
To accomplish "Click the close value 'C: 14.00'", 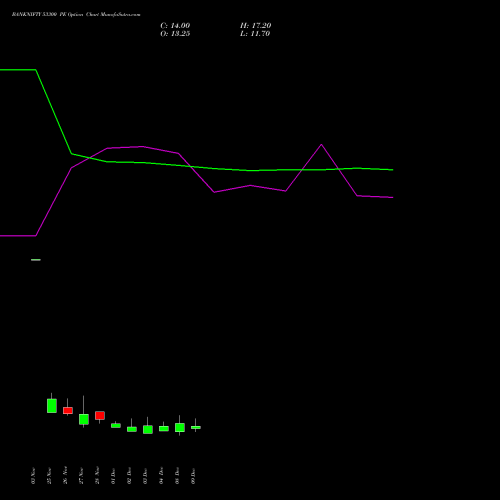I will pos(175,26).
